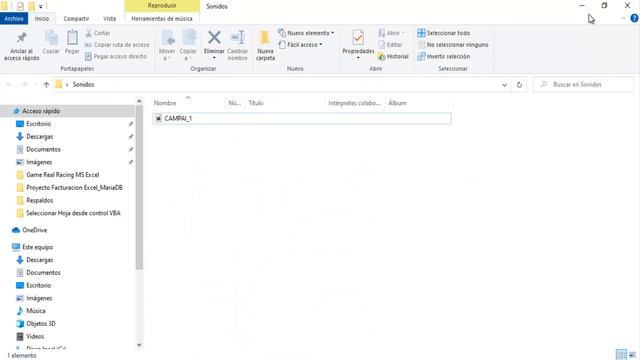Click the Editar ribbon button
This screenshot has height=360, width=640.
(390, 44)
